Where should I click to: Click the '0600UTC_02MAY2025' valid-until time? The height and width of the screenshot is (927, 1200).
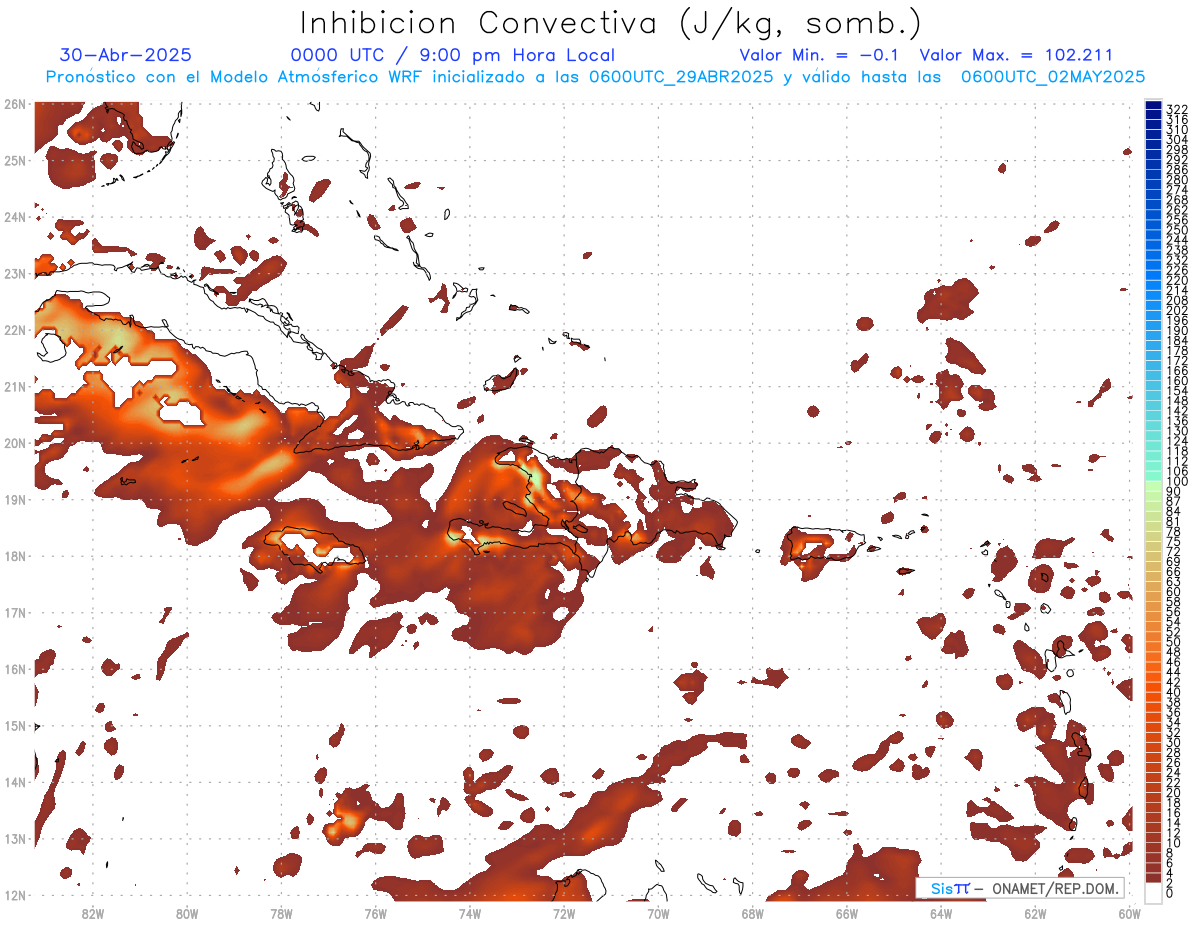click(1053, 77)
